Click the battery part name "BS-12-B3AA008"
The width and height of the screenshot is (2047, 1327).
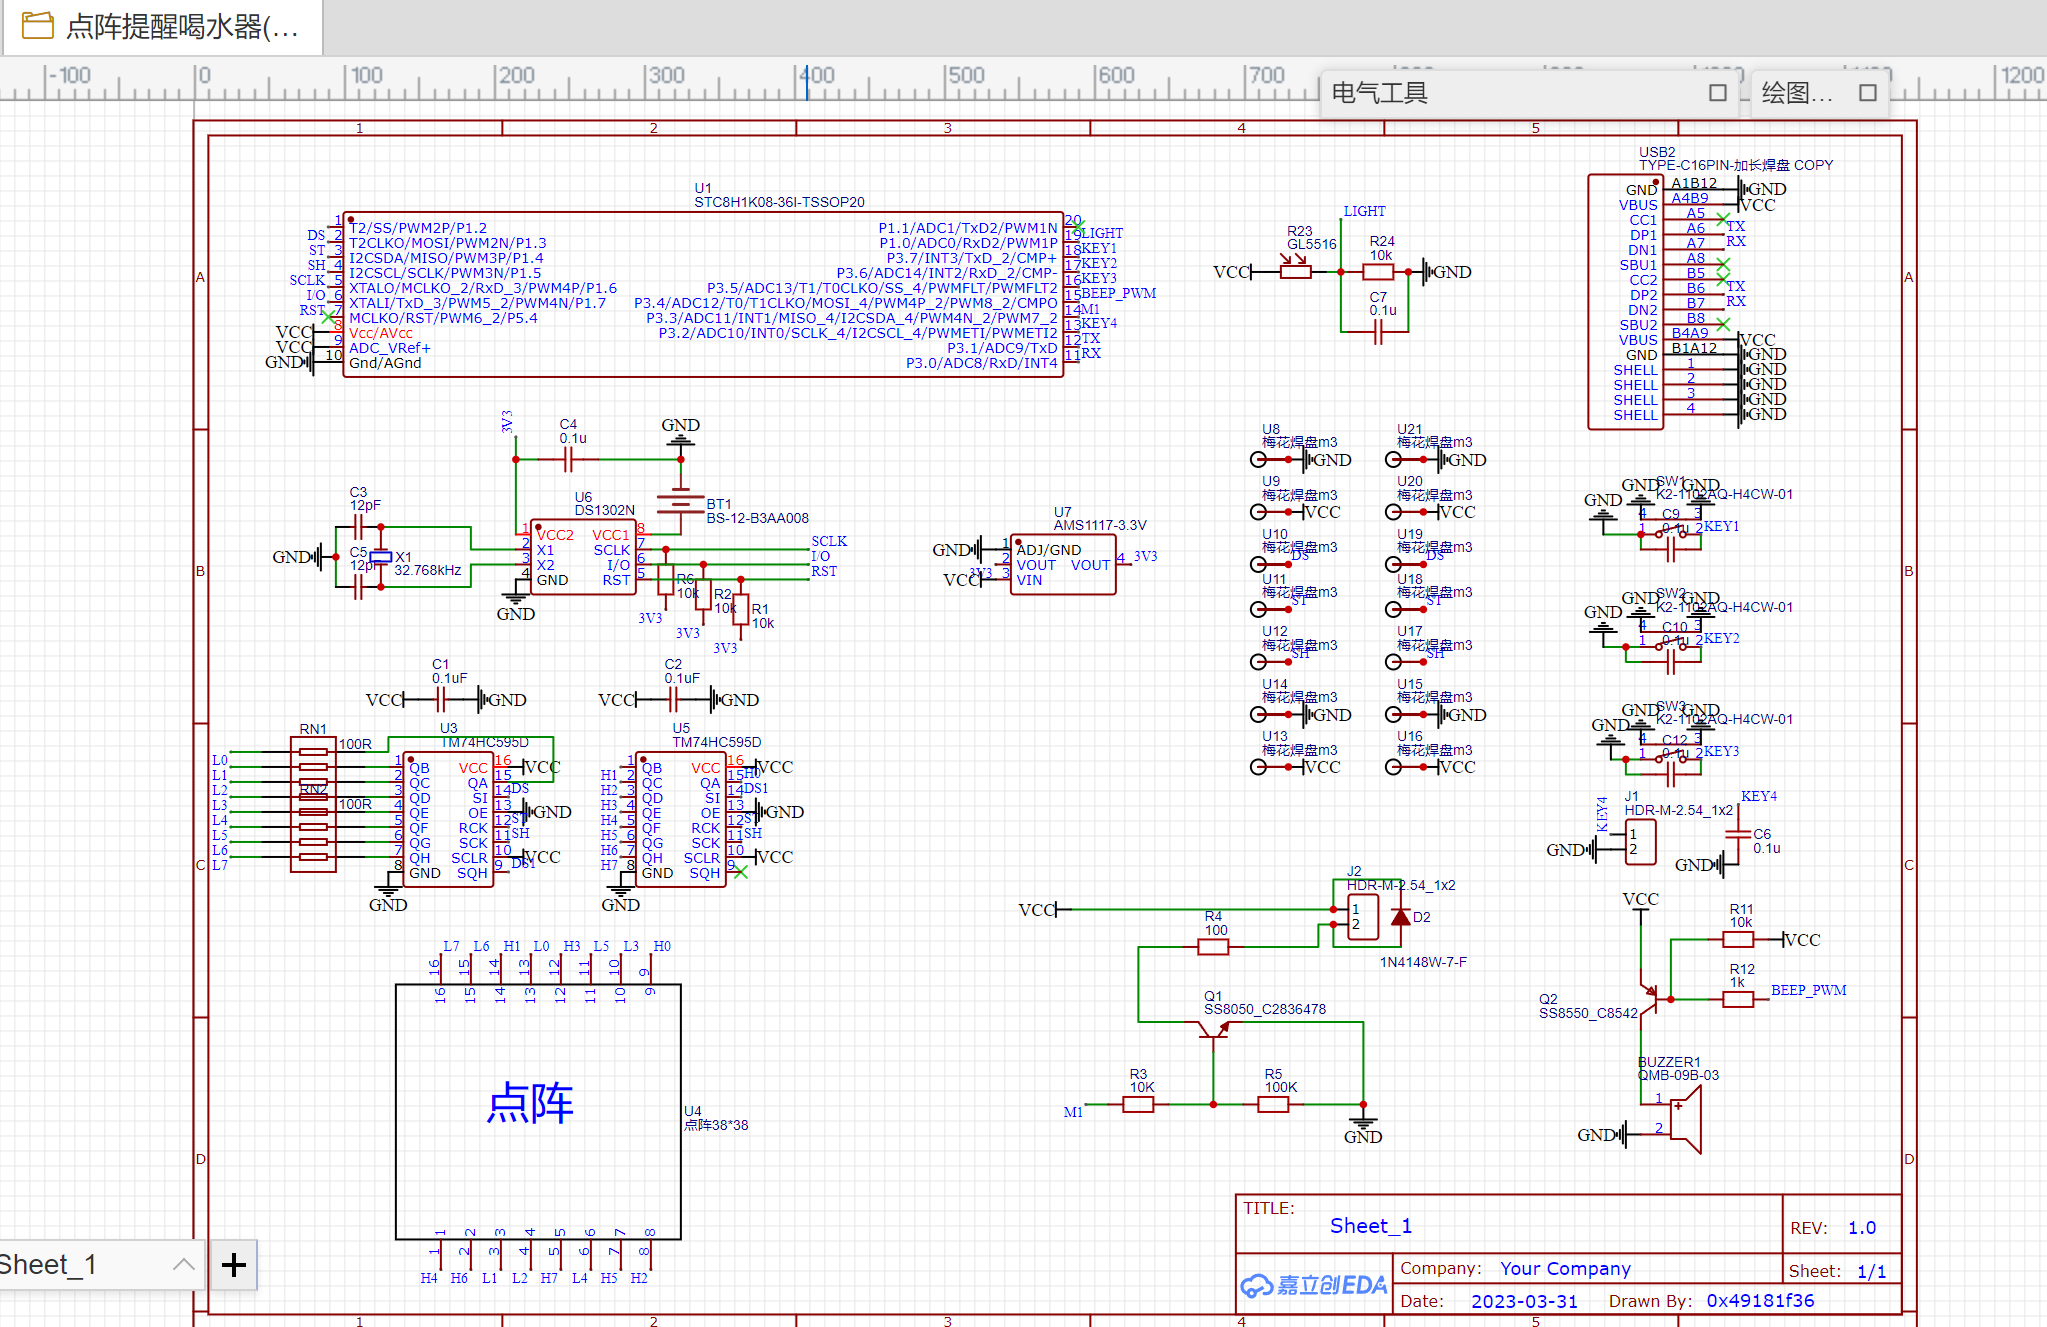click(x=757, y=518)
